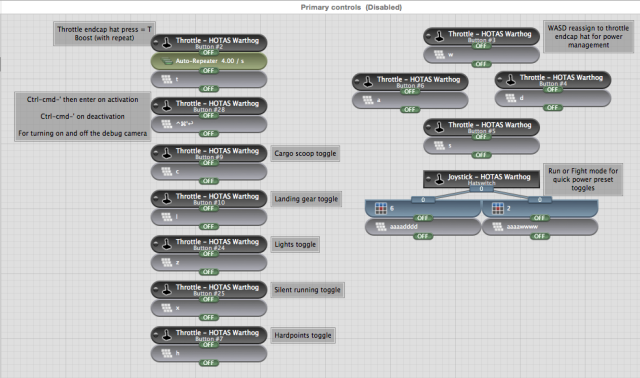Select the 'WASD reassign to throttle endcap hat' note
The image size is (640, 378).
[588, 36]
